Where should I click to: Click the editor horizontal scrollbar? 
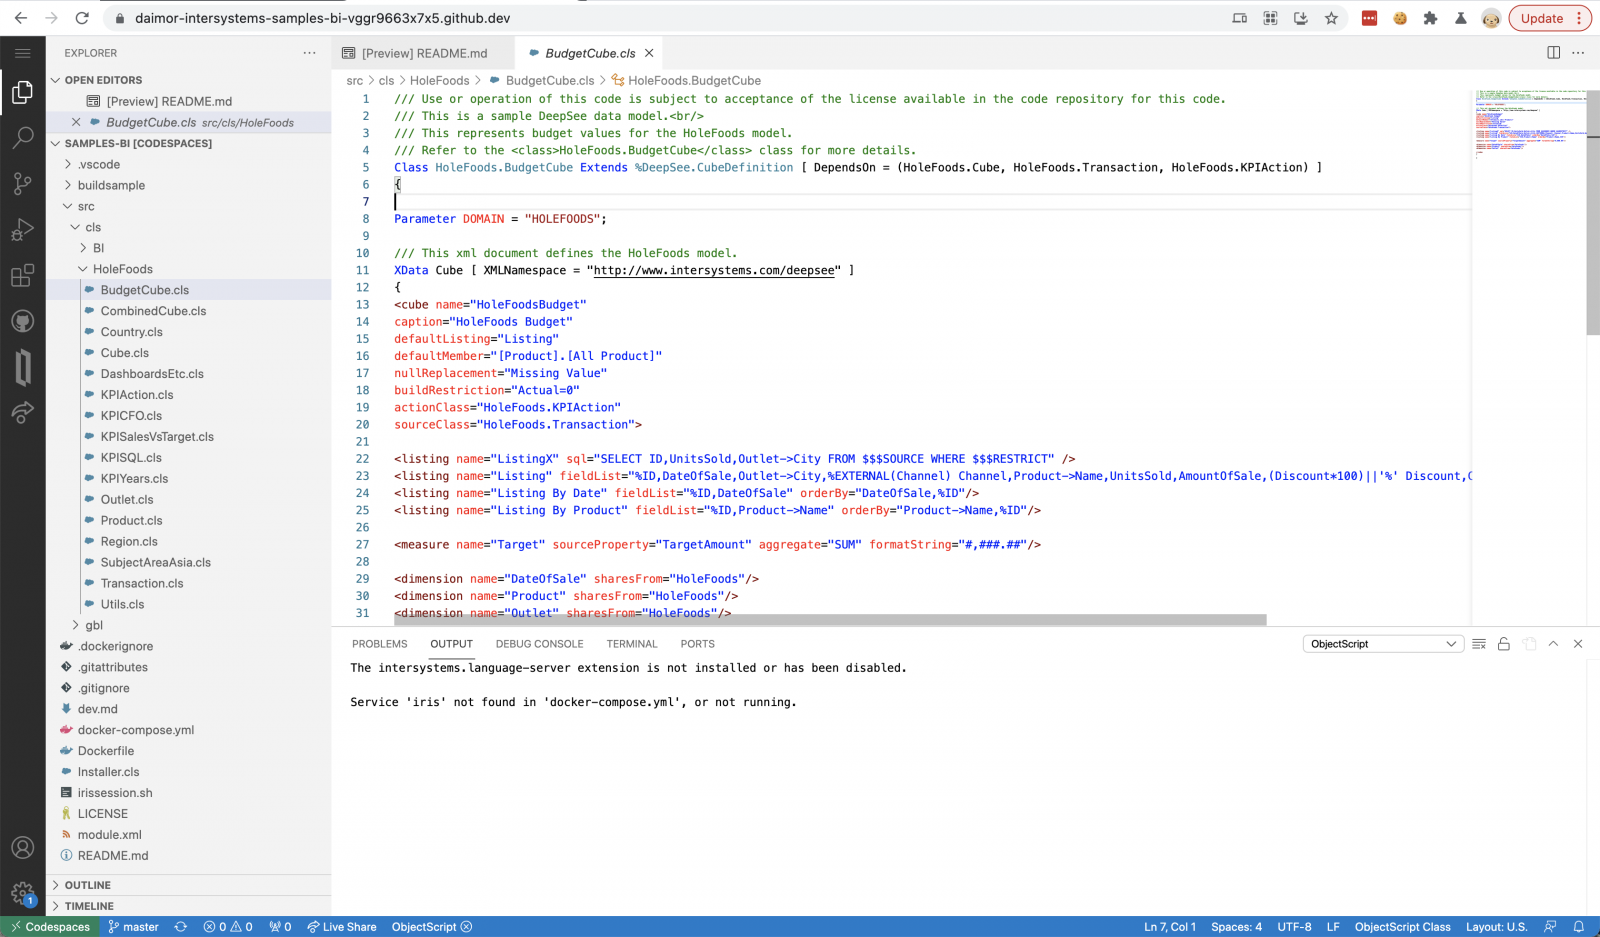point(830,620)
